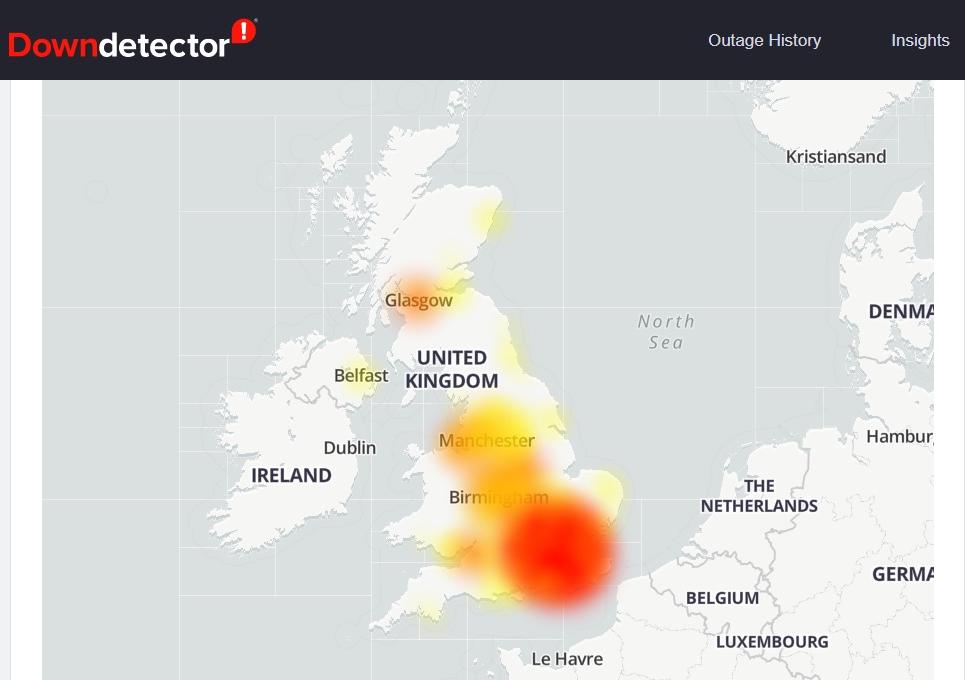Click the LUXEMBOURG country label

tap(772, 641)
